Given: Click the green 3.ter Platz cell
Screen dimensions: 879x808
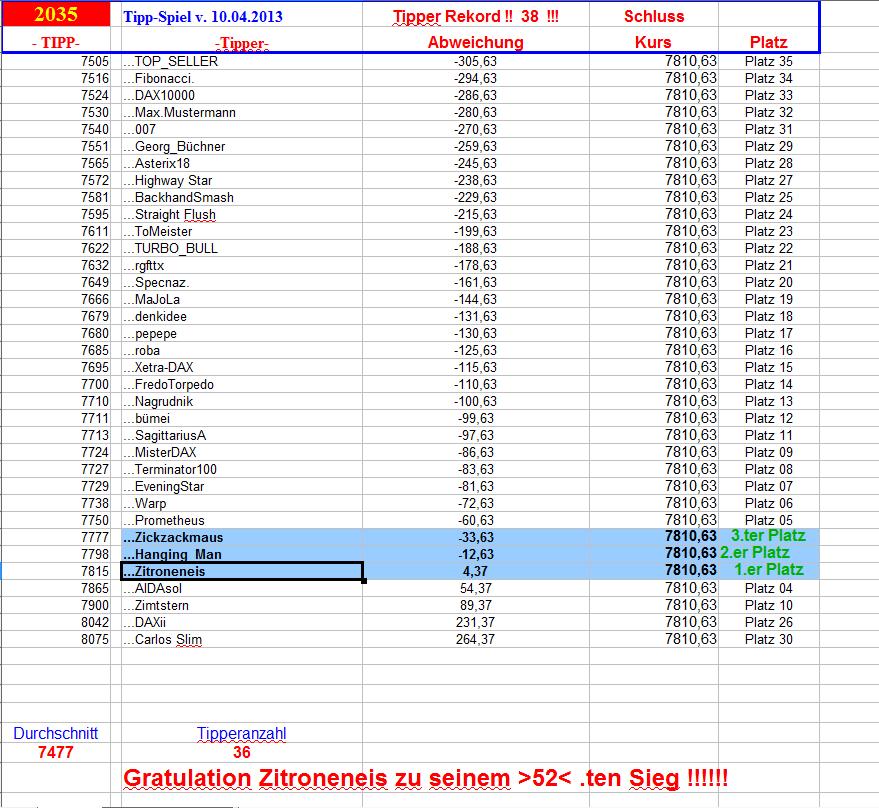Looking at the screenshot, I should point(769,535).
